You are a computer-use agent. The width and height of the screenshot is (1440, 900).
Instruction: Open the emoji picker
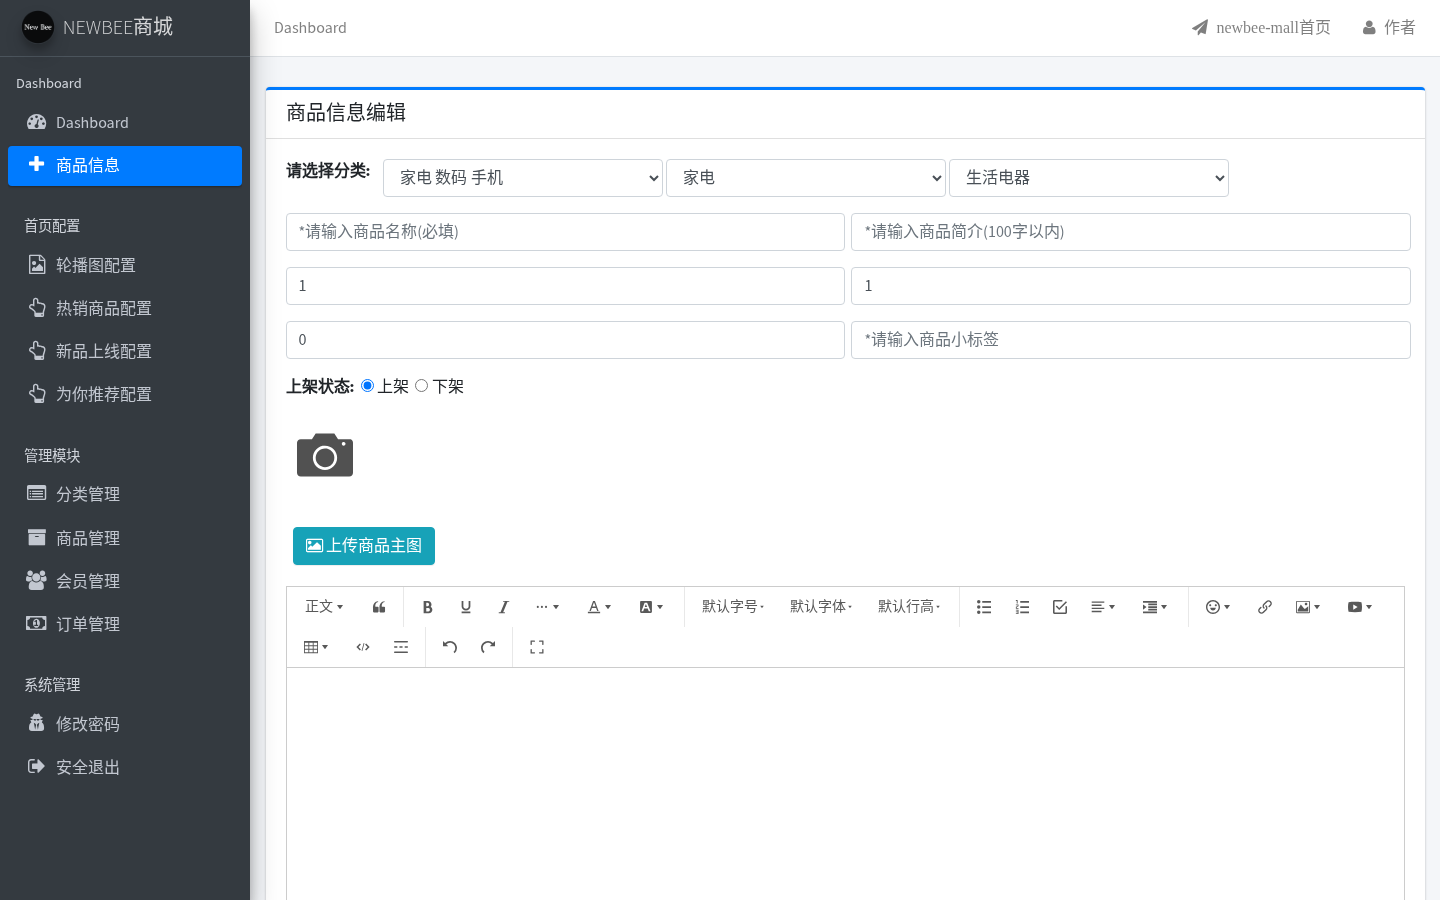pos(1217,607)
